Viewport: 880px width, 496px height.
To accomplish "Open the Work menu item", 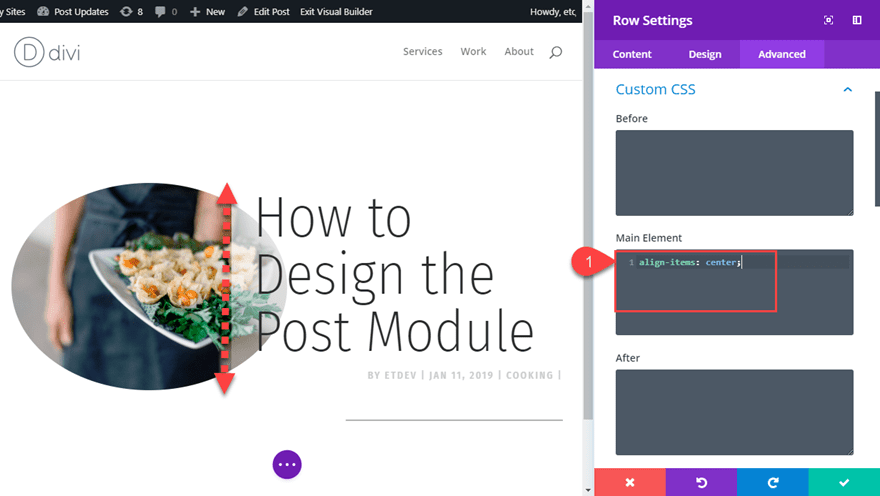I will tap(473, 52).
